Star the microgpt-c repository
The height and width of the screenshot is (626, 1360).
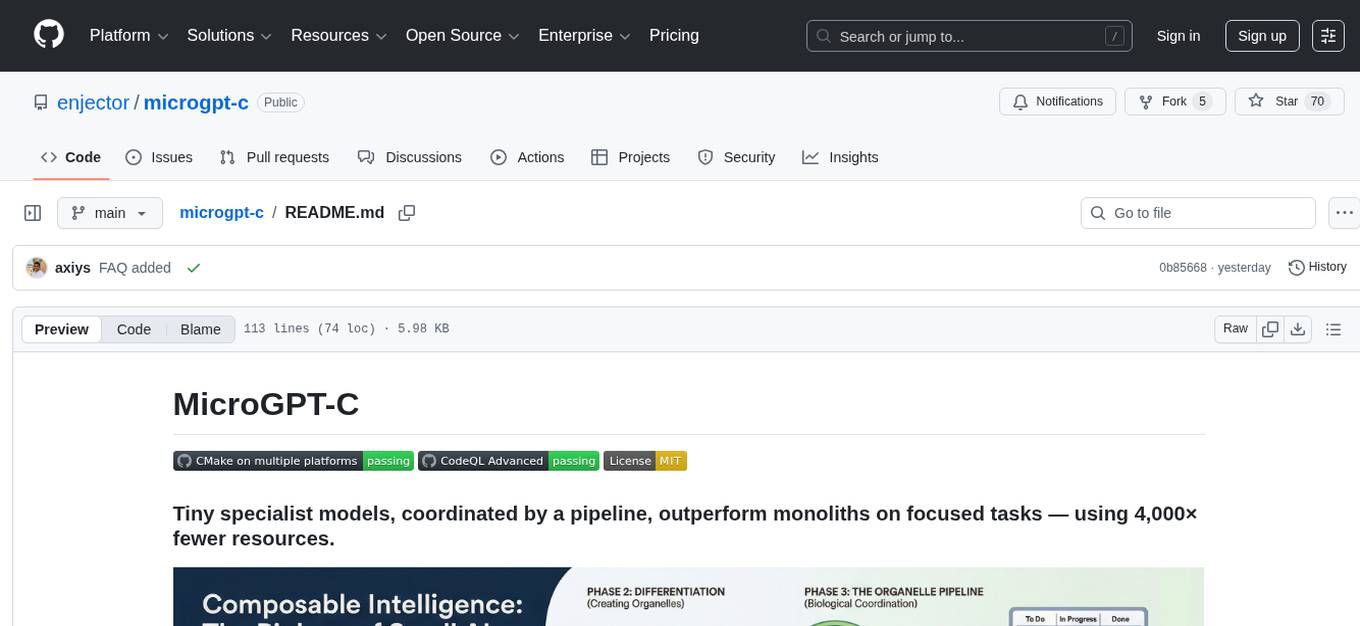pyautogui.click(x=1289, y=101)
